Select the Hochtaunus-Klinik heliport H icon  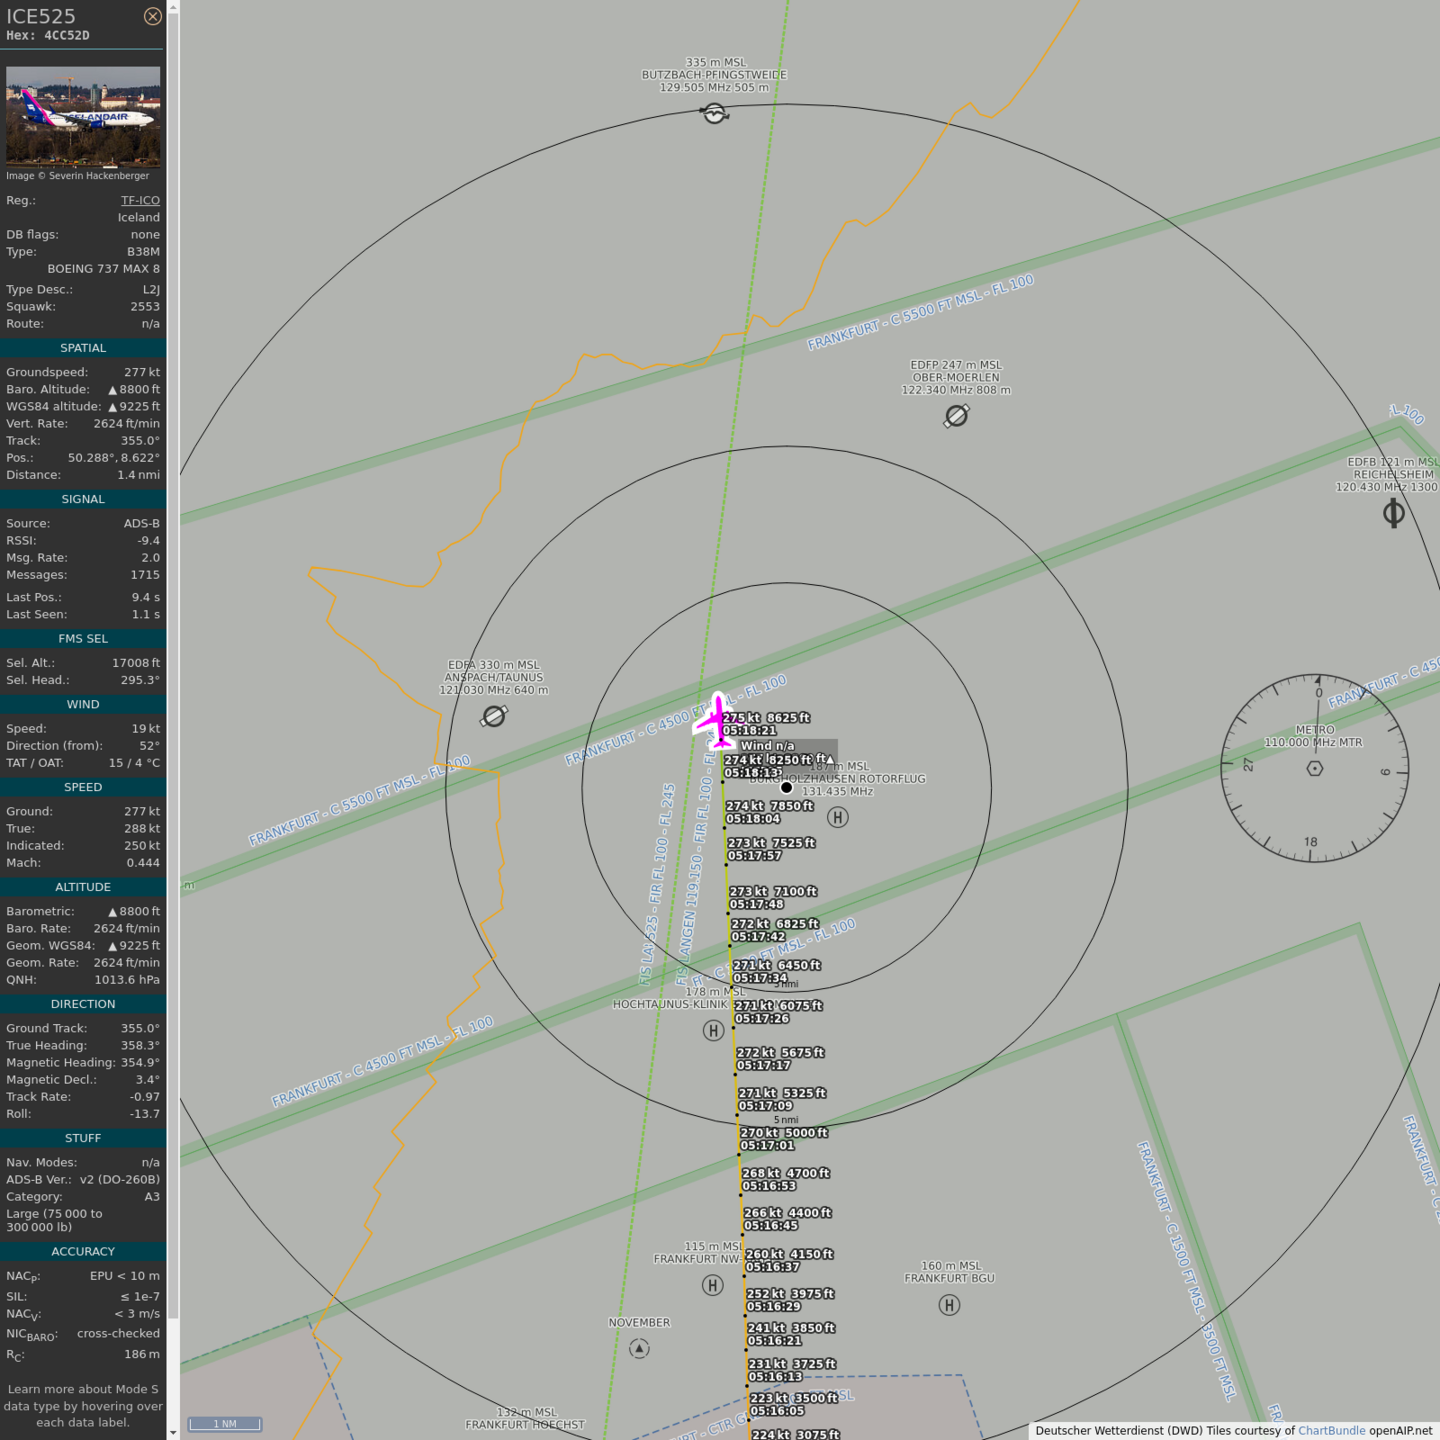click(713, 1030)
